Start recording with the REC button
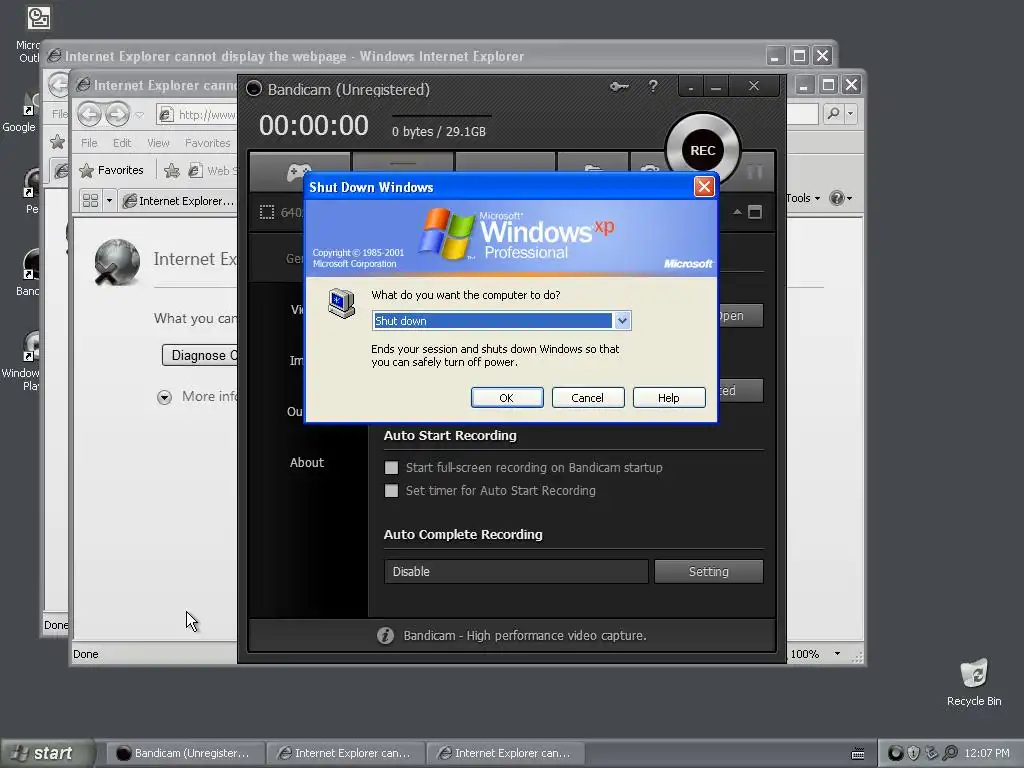Image resolution: width=1024 pixels, height=768 pixels. click(x=703, y=150)
